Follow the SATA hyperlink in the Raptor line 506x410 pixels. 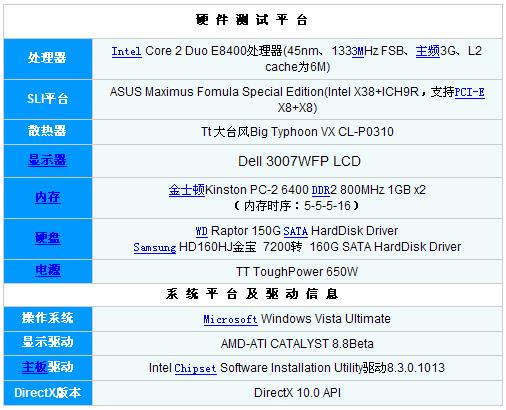[x=295, y=231]
